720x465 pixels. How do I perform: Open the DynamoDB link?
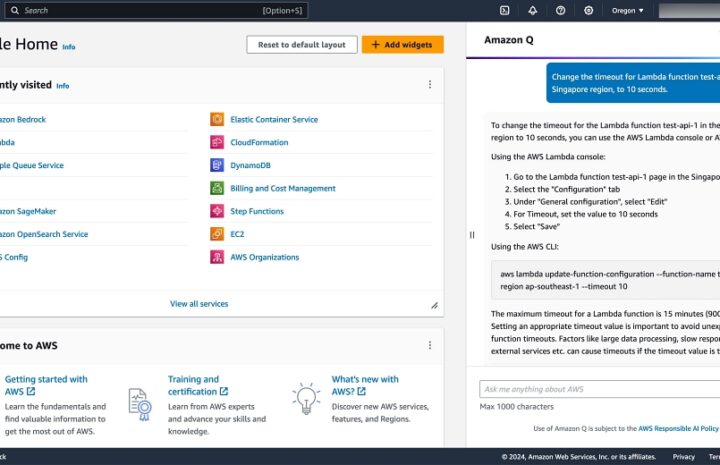point(250,165)
